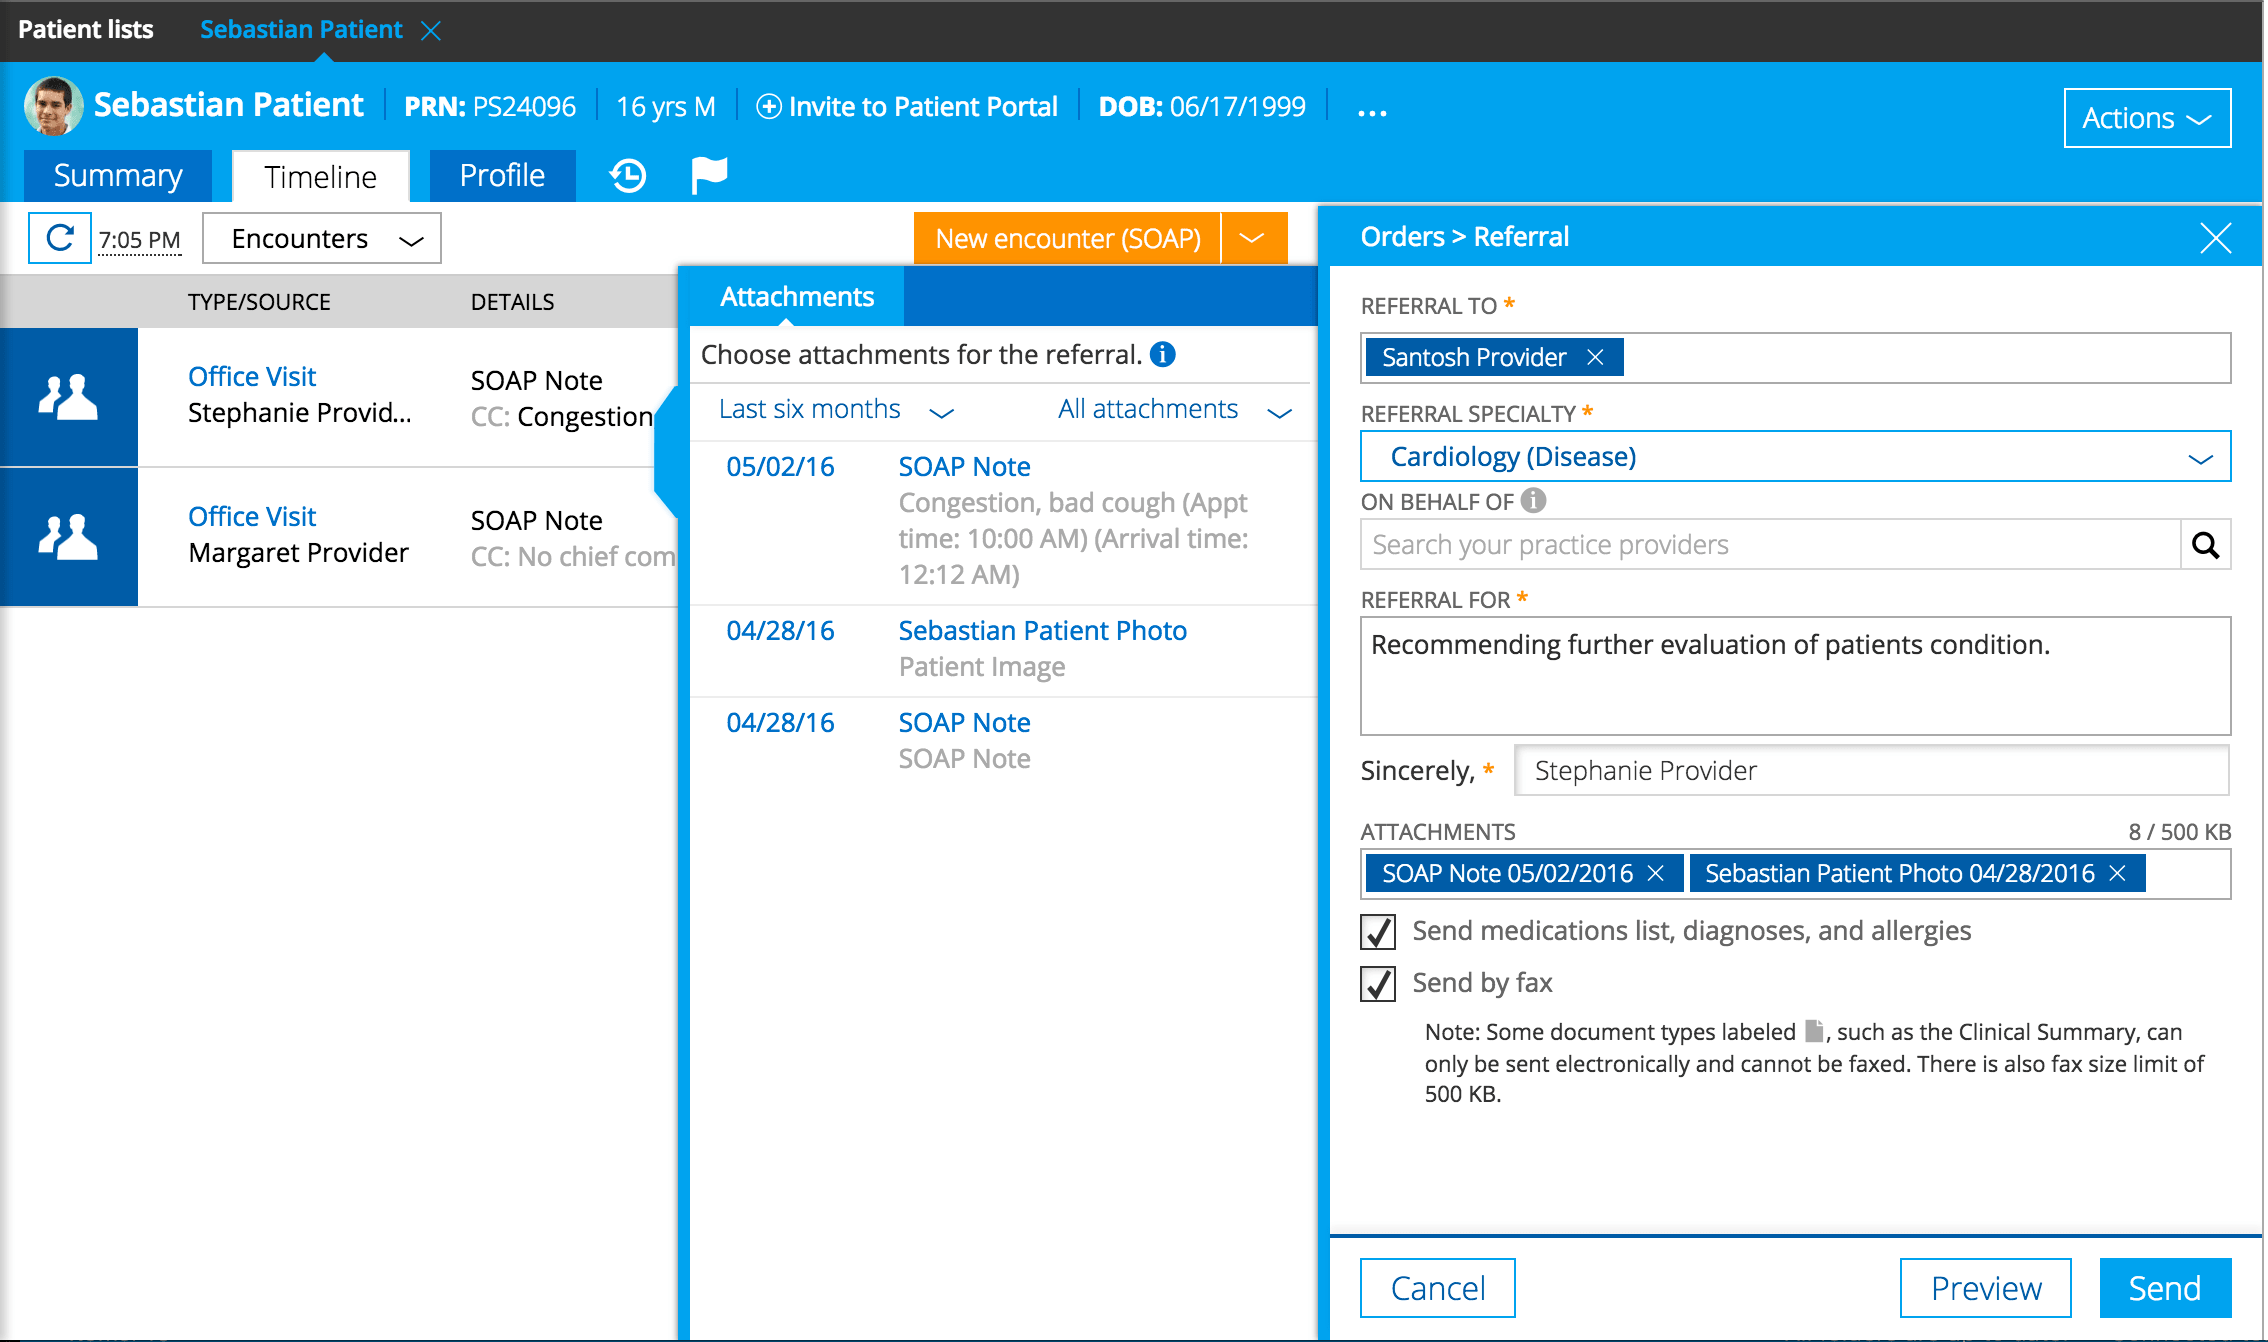2268x1342 pixels.
Task: Uncheck the Send by fax checkbox
Action: [1378, 983]
